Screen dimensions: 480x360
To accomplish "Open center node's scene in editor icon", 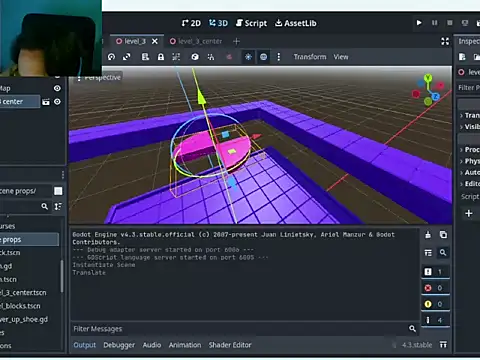I will 46,102.
